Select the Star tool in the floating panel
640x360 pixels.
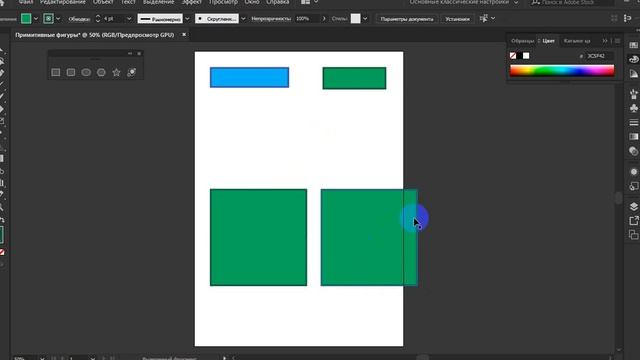(x=116, y=73)
